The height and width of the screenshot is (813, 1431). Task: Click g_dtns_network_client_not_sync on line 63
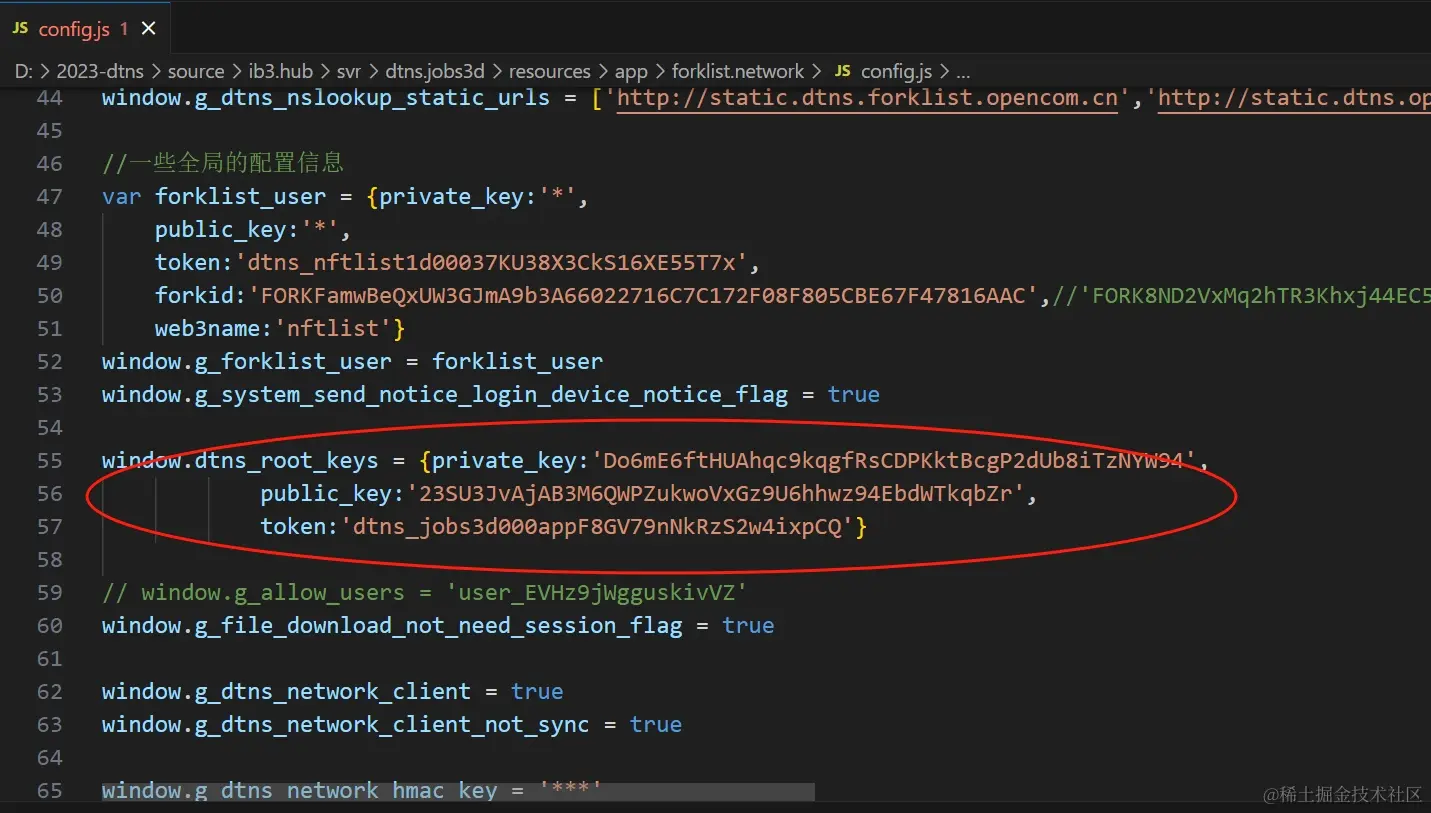(x=392, y=725)
